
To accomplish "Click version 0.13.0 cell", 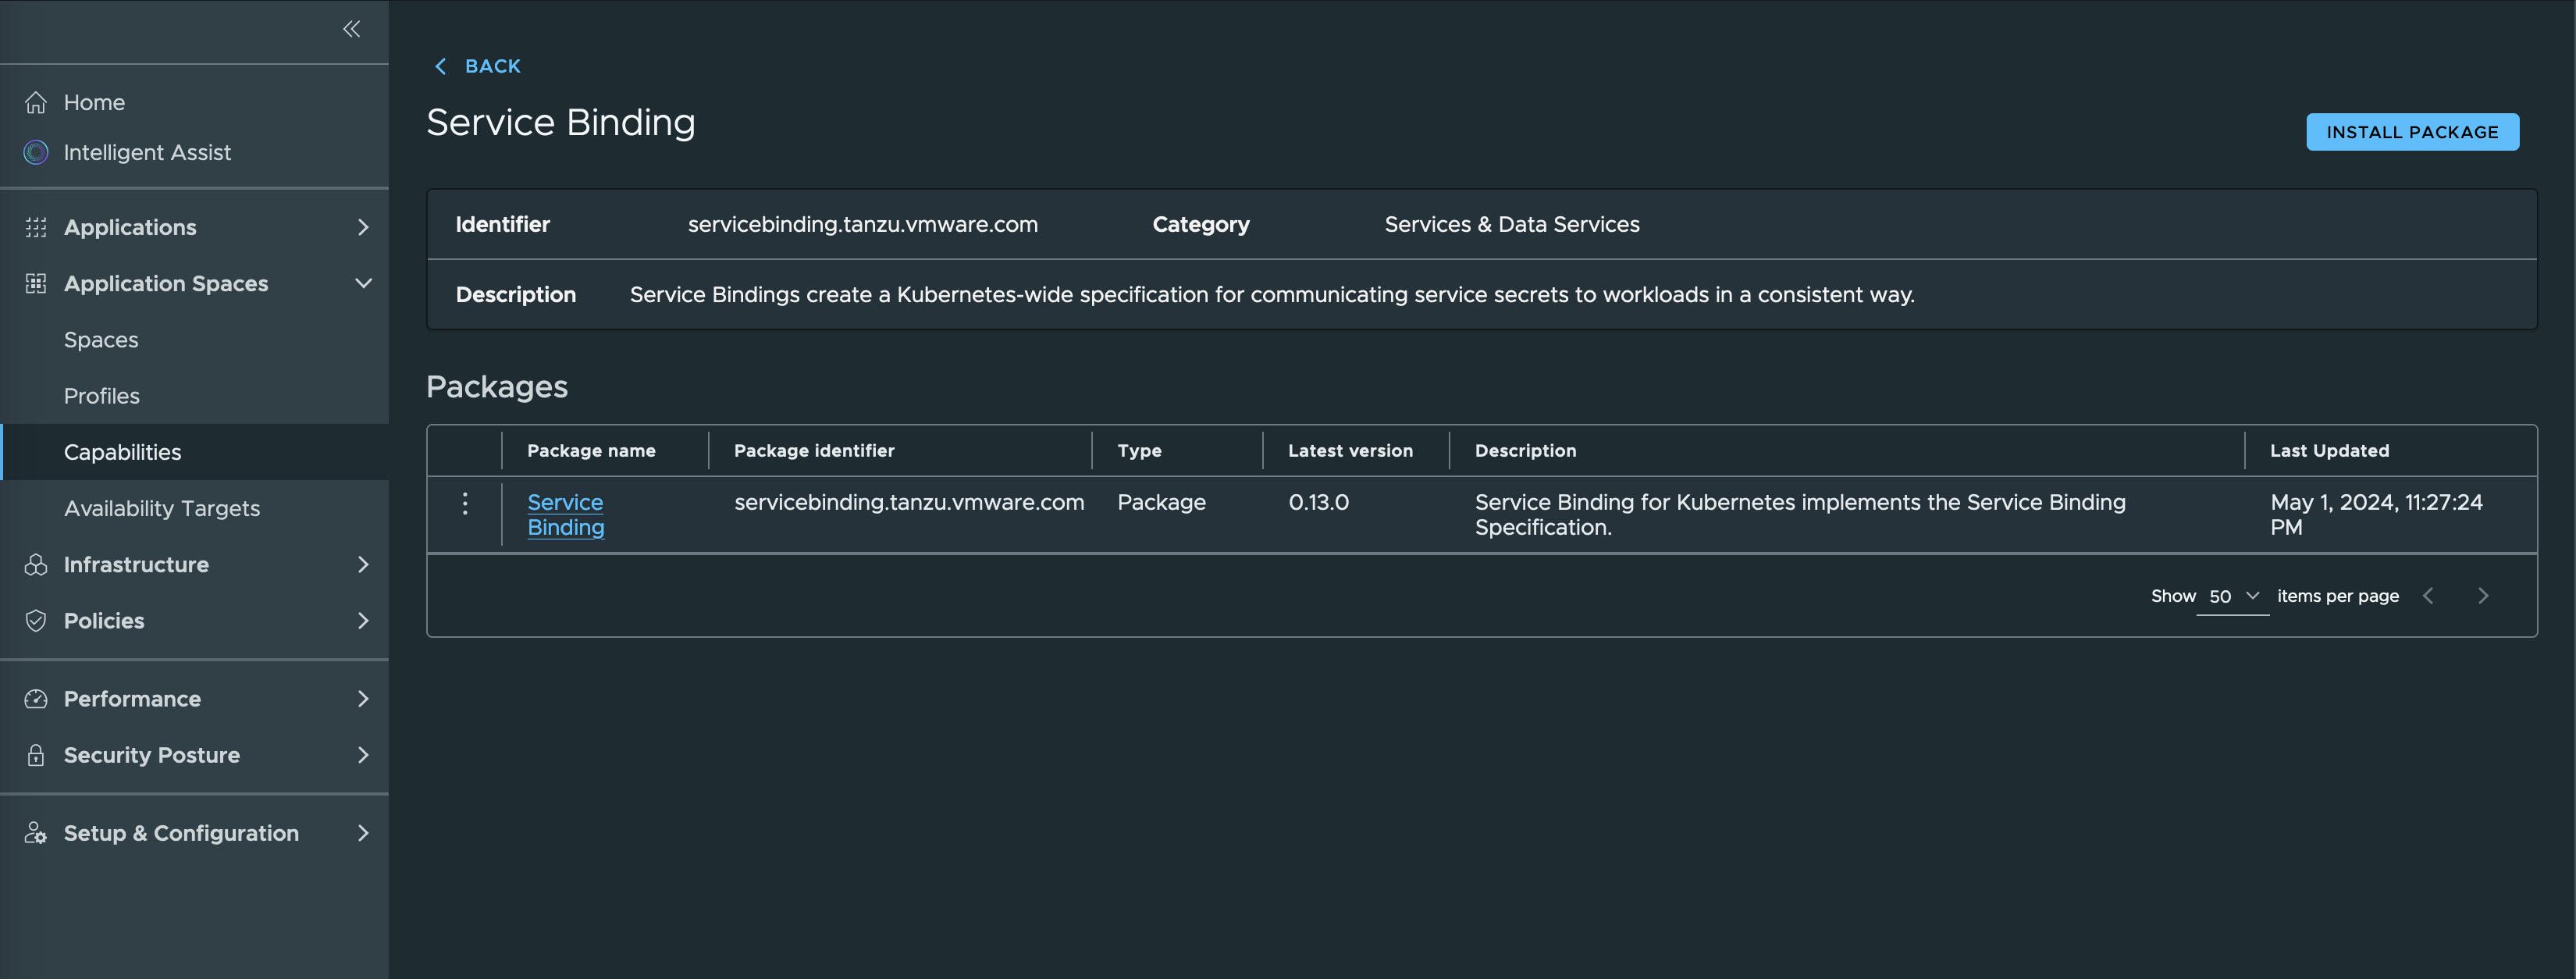I will click(1318, 502).
